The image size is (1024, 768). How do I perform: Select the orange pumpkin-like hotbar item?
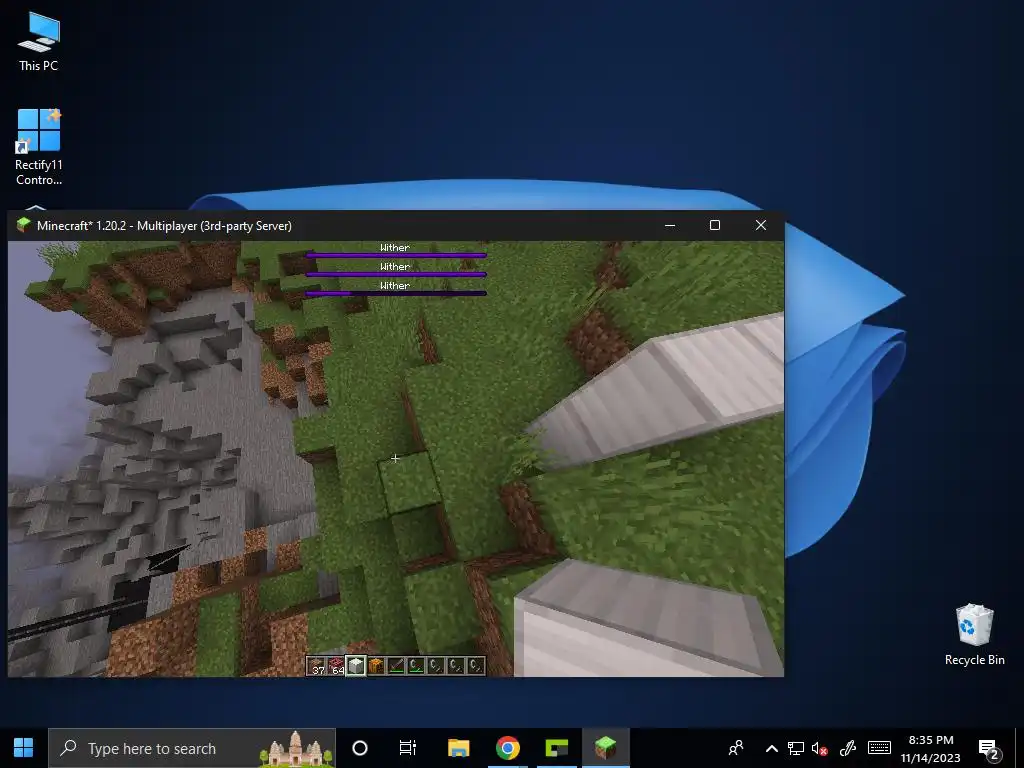point(376,665)
